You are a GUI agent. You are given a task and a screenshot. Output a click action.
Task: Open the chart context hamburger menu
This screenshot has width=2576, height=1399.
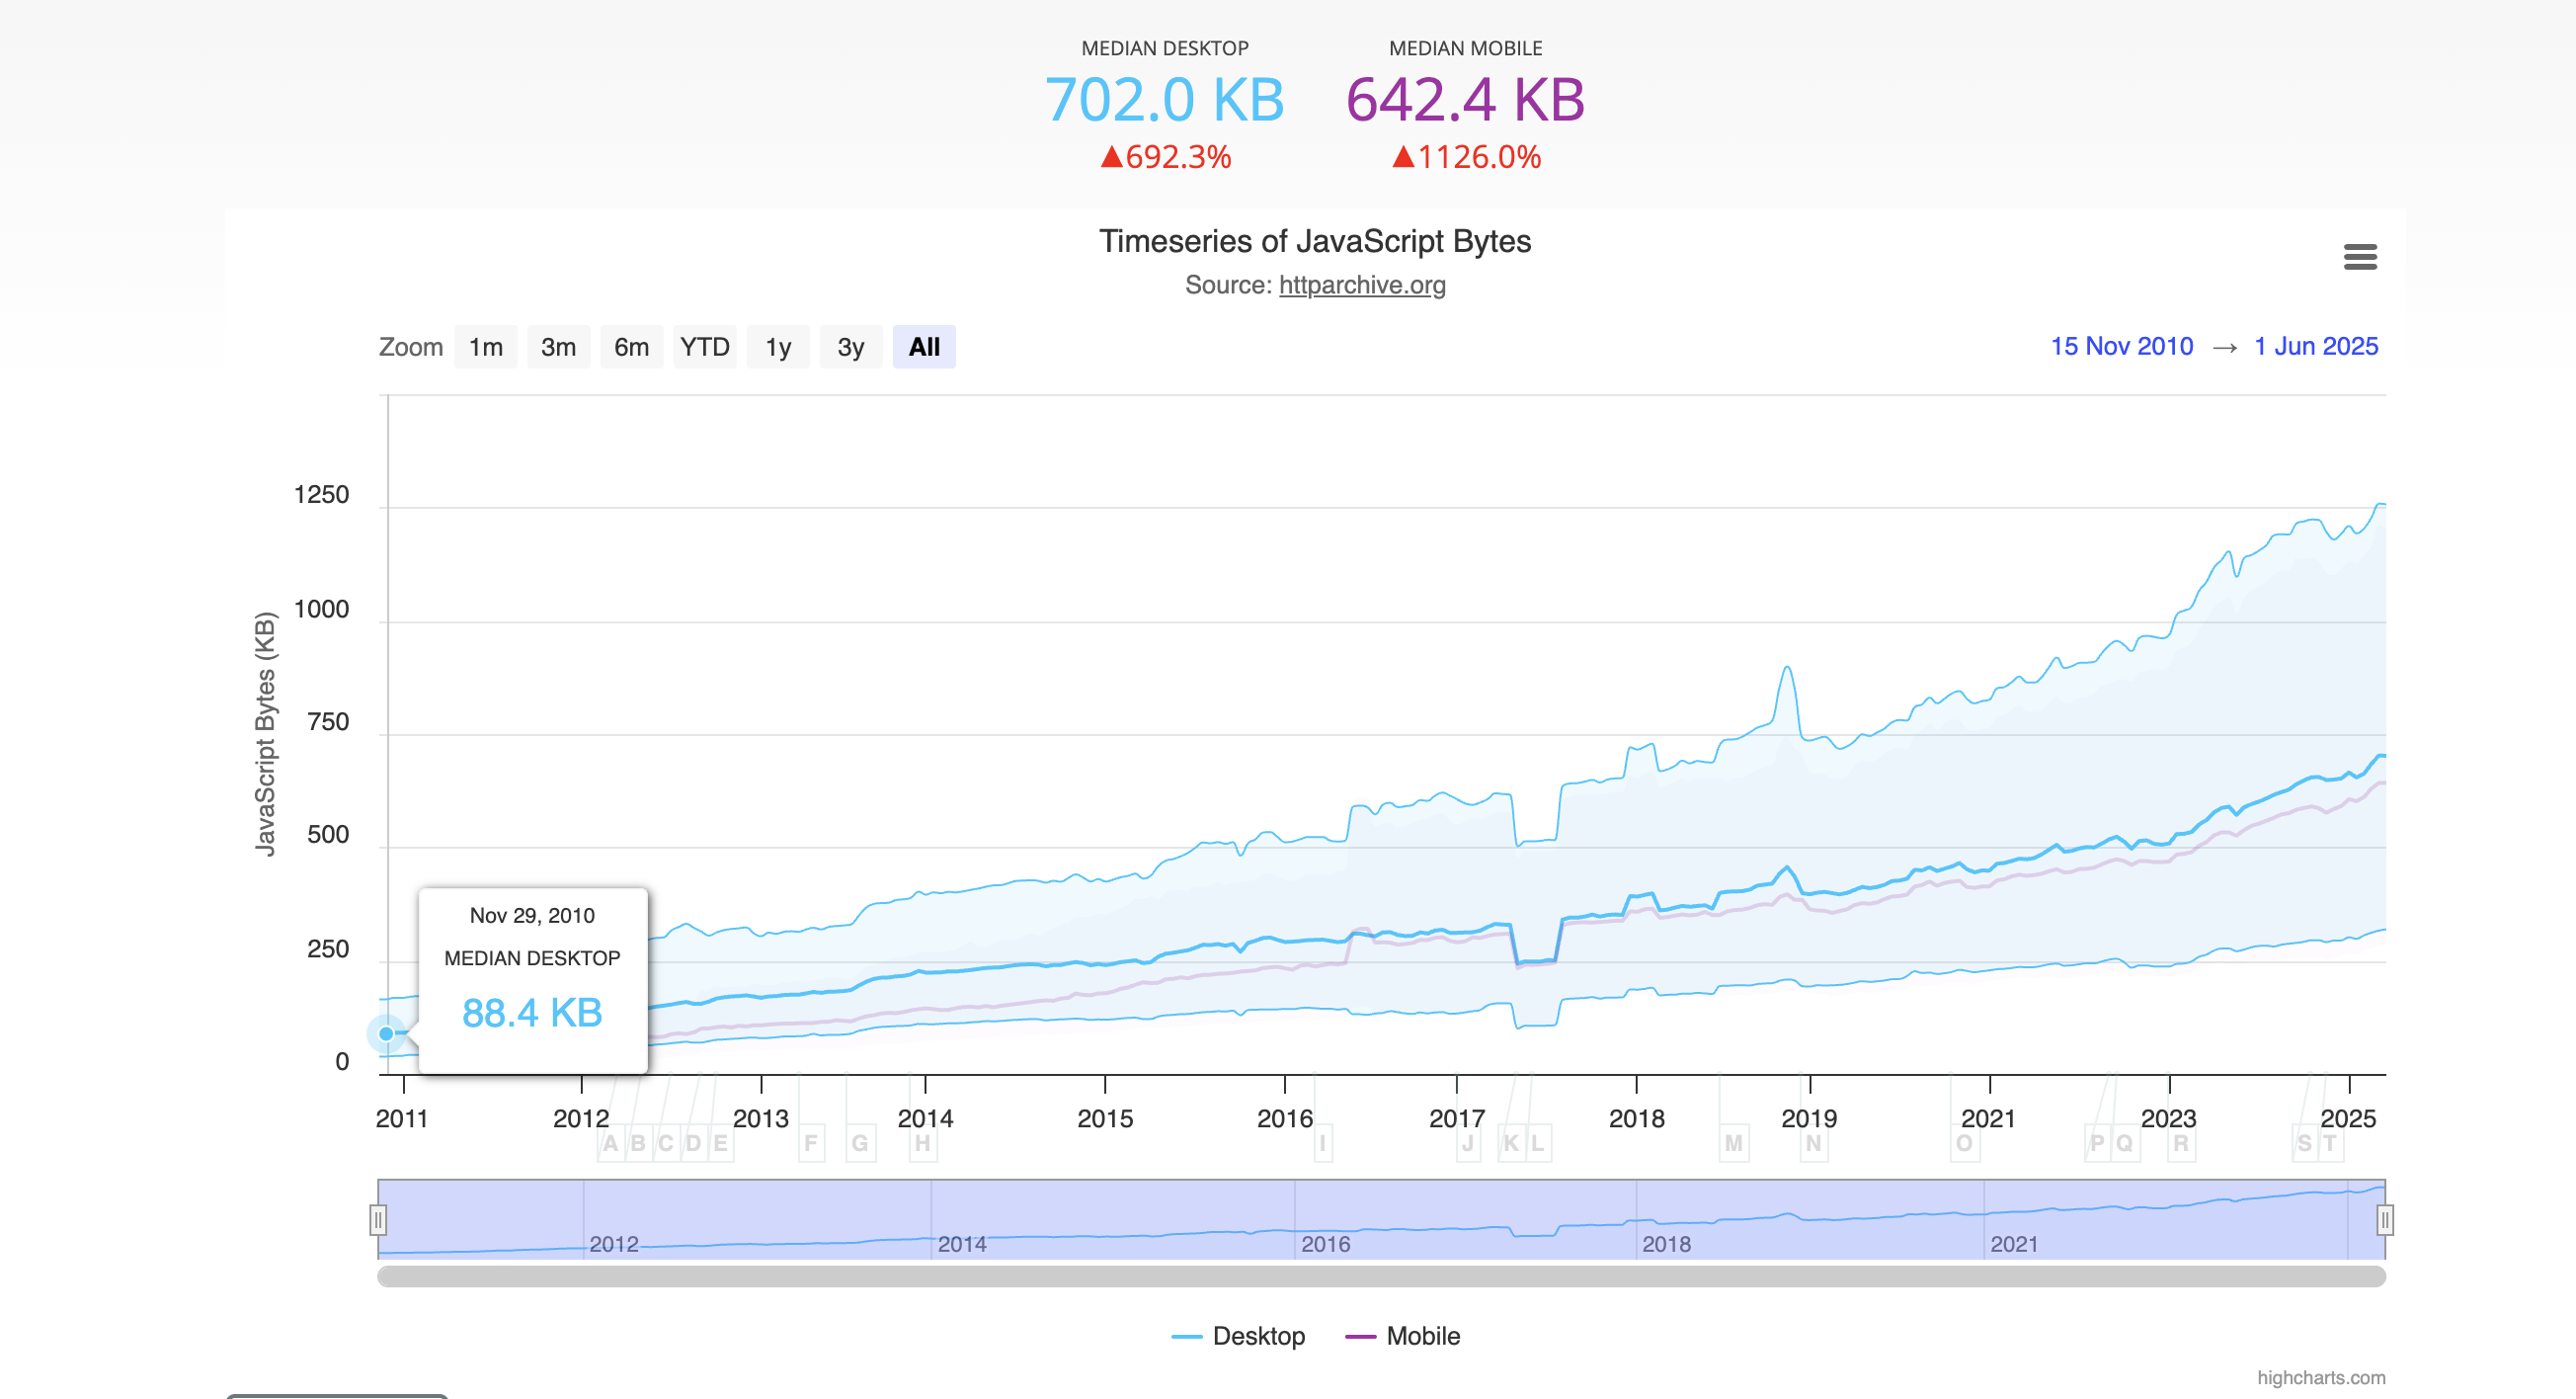coord(2359,257)
